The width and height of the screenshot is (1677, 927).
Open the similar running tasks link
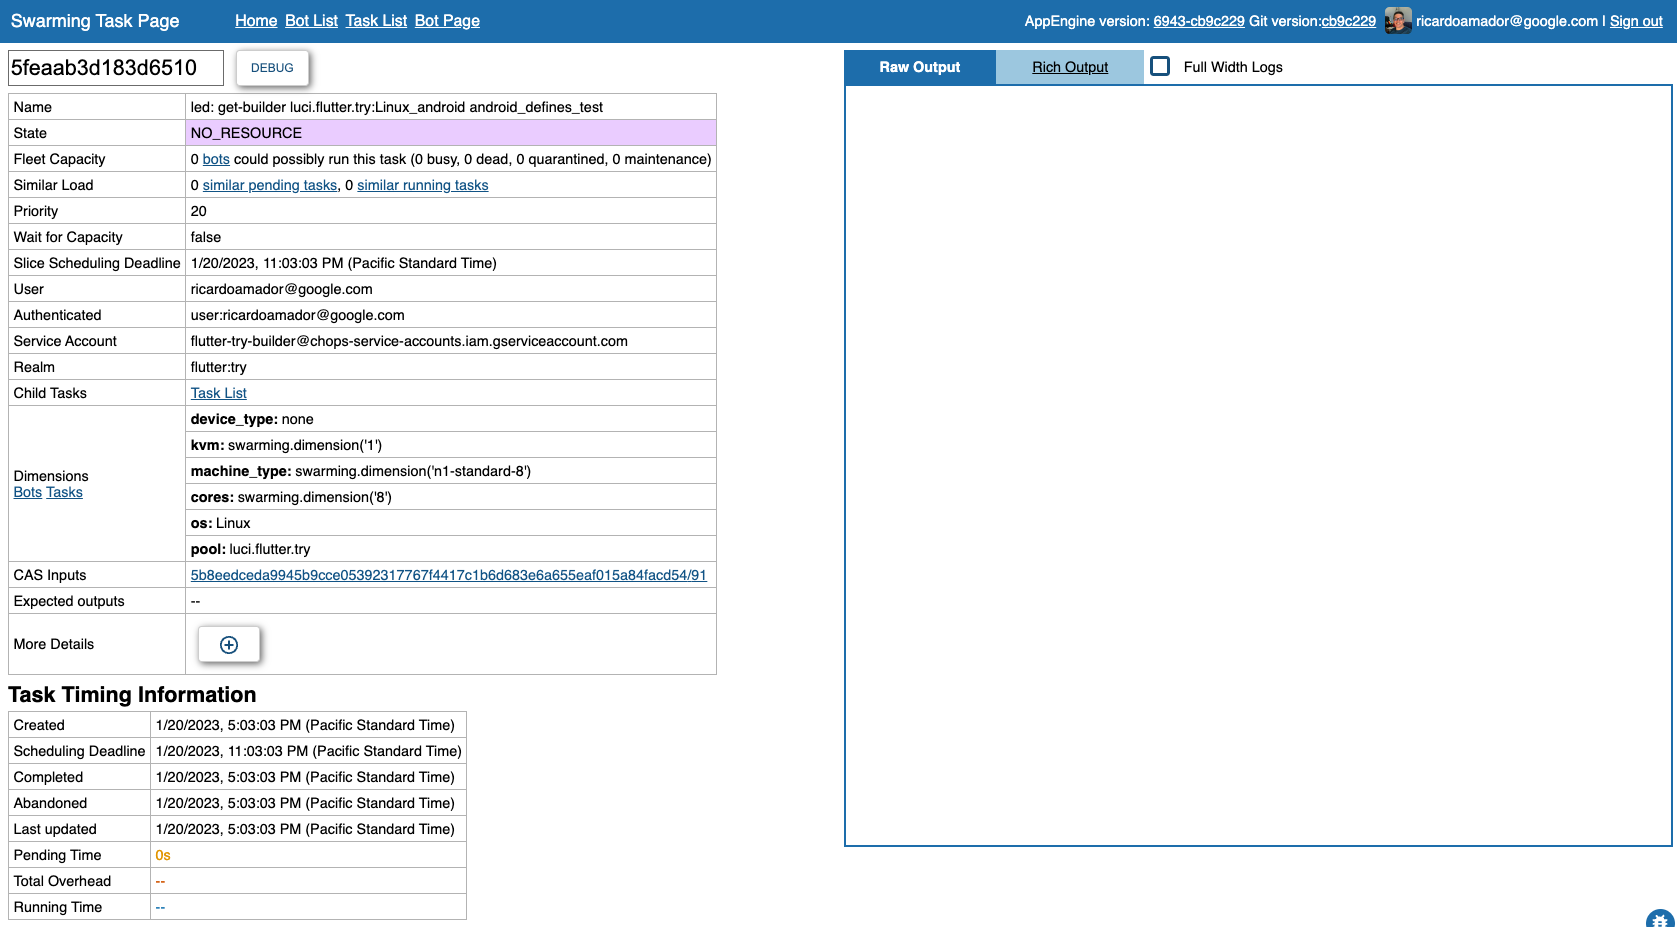click(x=423, y=185)
